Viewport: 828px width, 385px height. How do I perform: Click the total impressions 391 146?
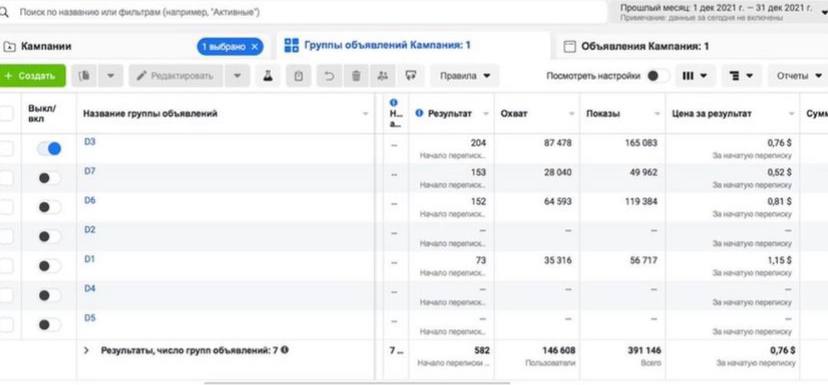click(644, 350)
